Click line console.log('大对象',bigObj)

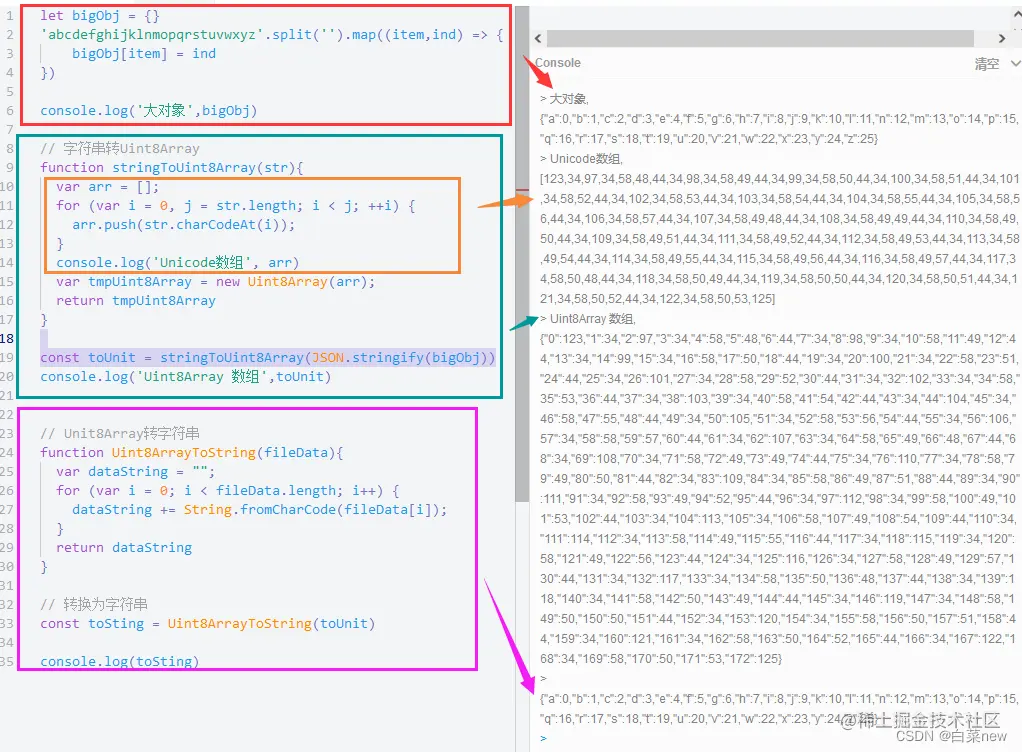point(149,111)
